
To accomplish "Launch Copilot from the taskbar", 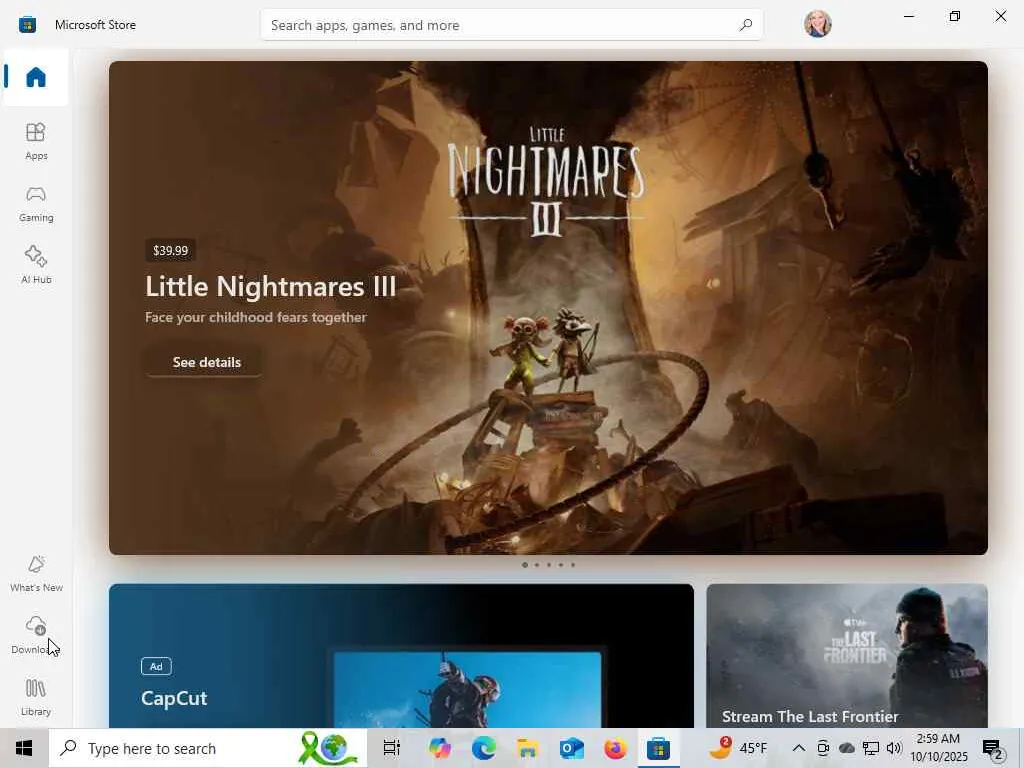I will [440, 748].
